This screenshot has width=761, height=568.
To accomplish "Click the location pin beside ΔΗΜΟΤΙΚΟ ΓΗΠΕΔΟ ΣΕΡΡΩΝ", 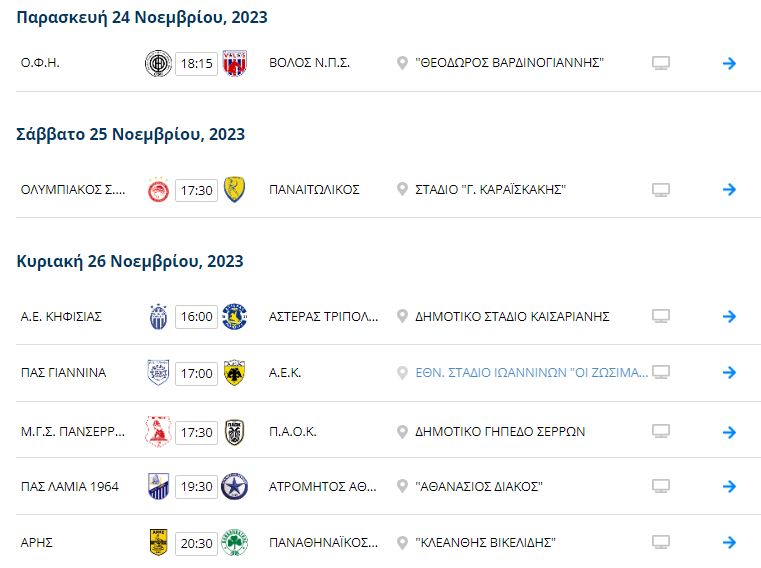I will click(x=402, y=432).
